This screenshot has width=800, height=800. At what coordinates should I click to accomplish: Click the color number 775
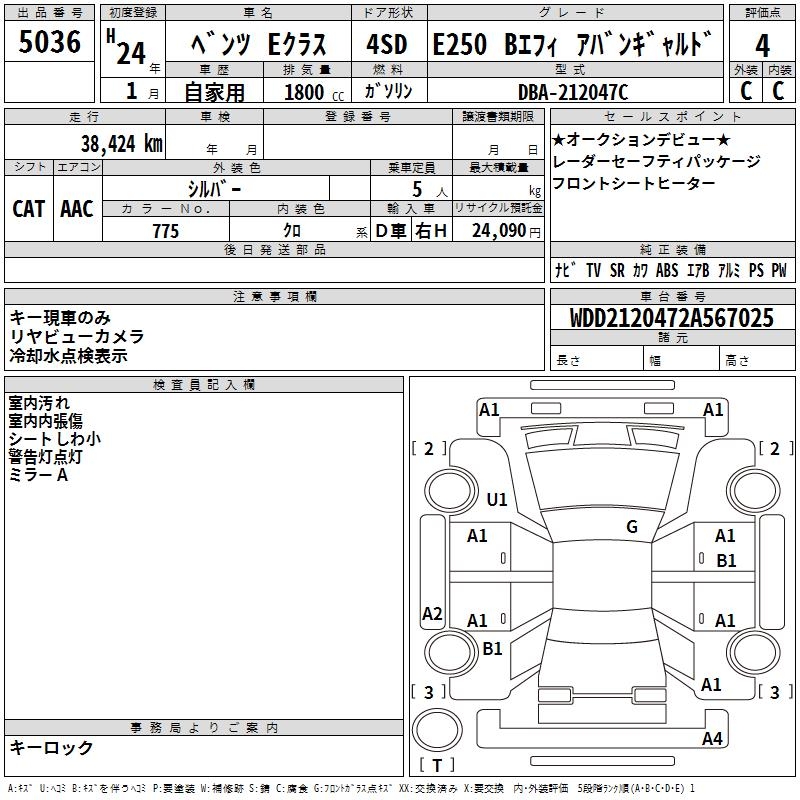click(x=165, y=231)
